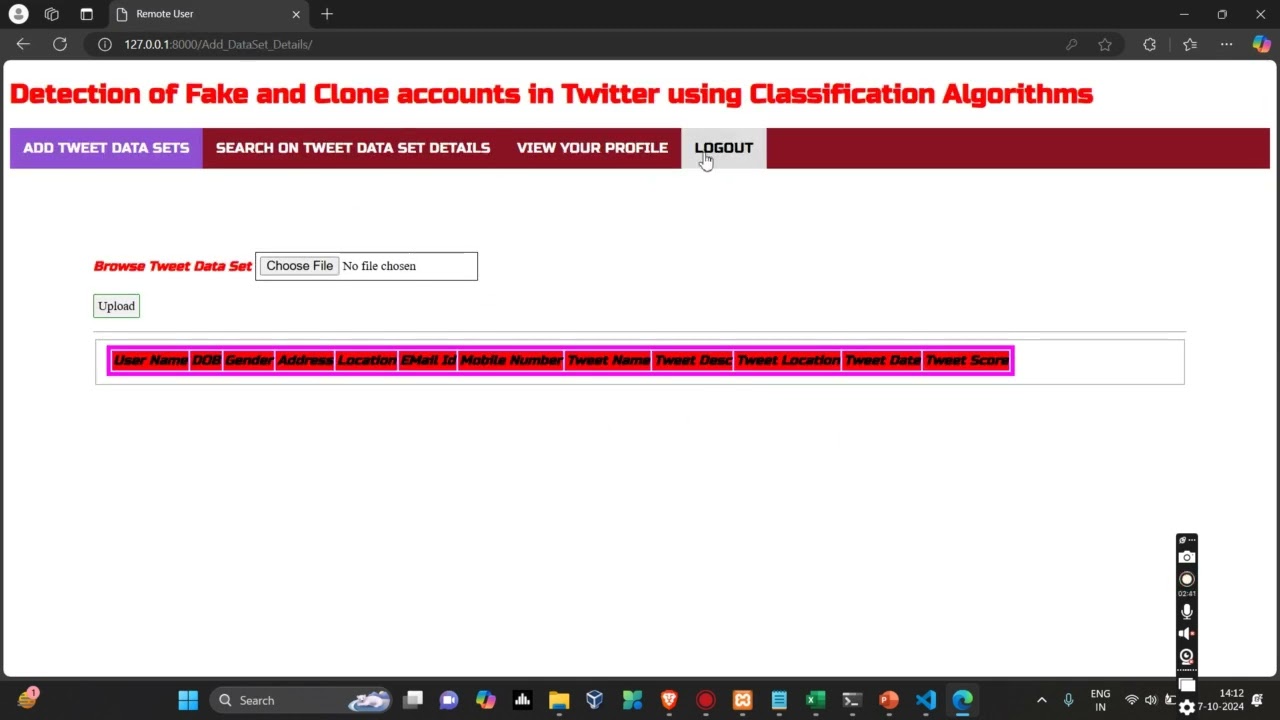Open the browser Settings and more menu
The image size is (1280, 720).
(1226, 44)
